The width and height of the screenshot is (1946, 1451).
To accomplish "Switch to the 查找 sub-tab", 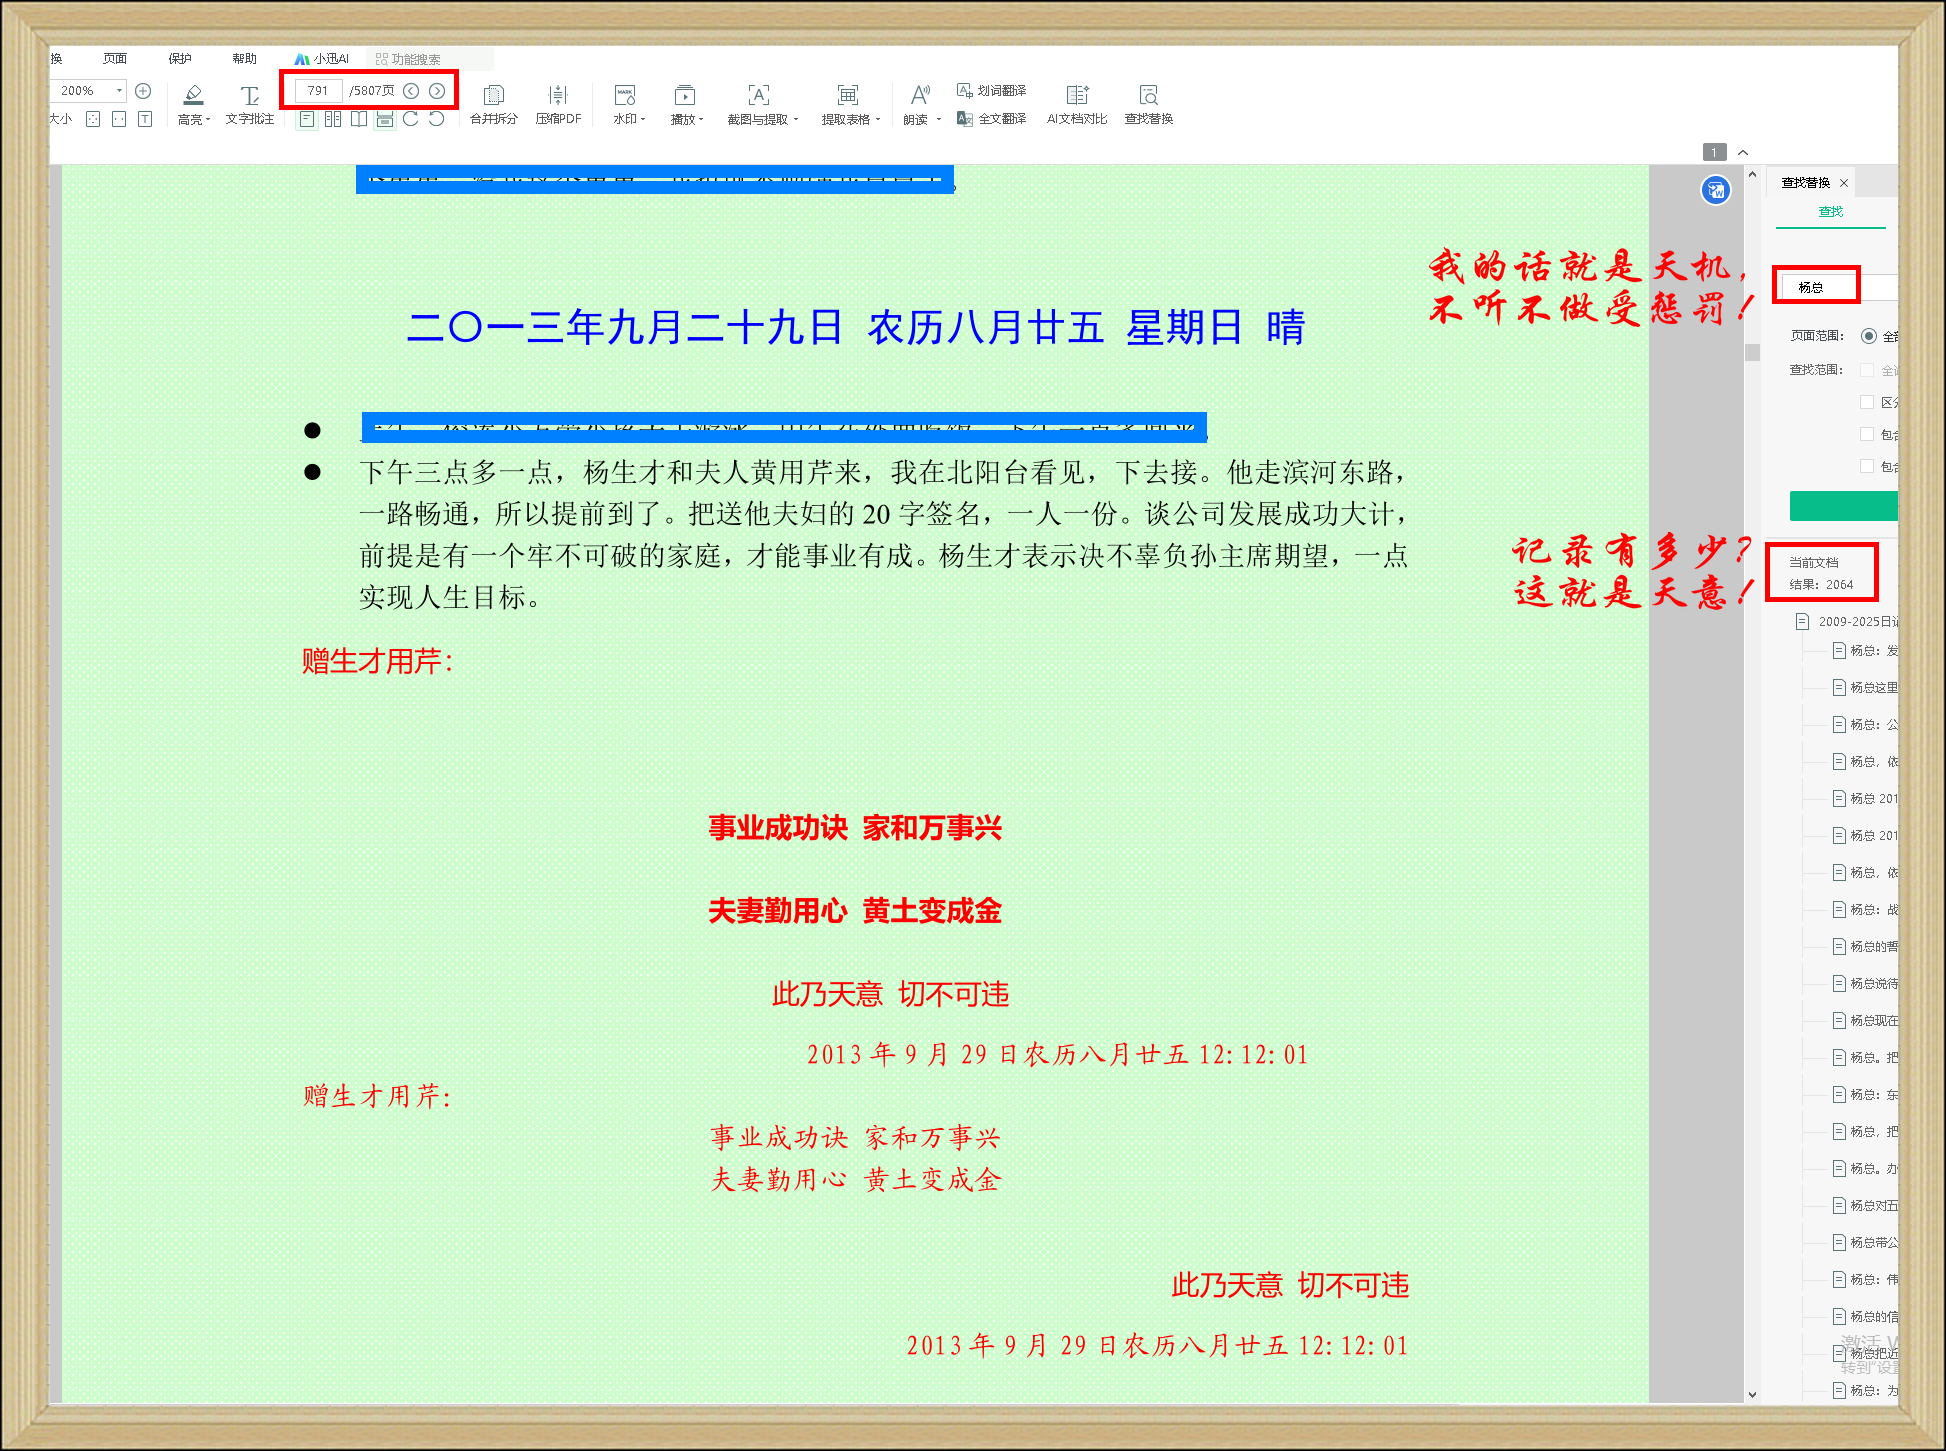I will coord(1830,212).
